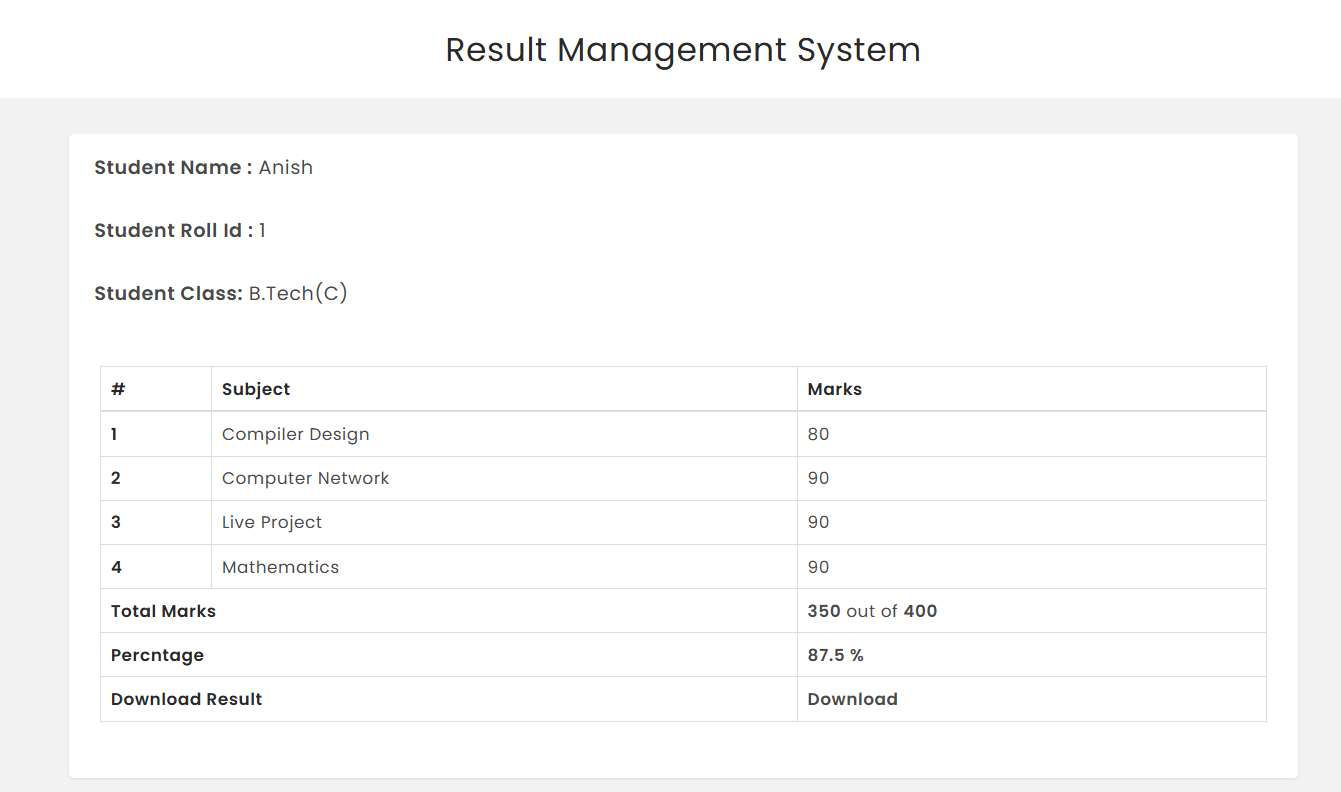Image resolution: width=1341 pixels, height=792 pixels.
Task: Click row number 4 in the table
Action: click(116, 567)
